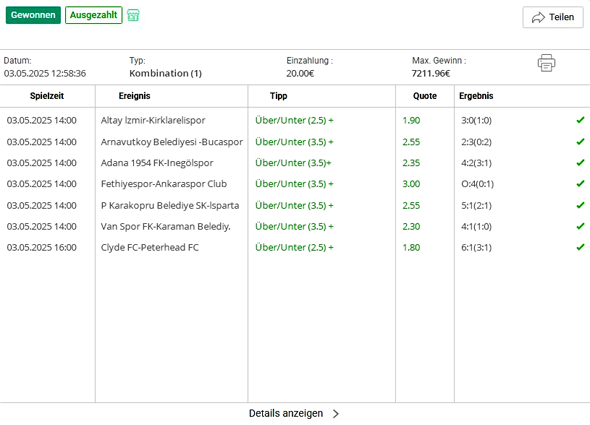Click the Spielzeit column header
This screenshot has width=590, height=425.
click(x=47, y=96)
